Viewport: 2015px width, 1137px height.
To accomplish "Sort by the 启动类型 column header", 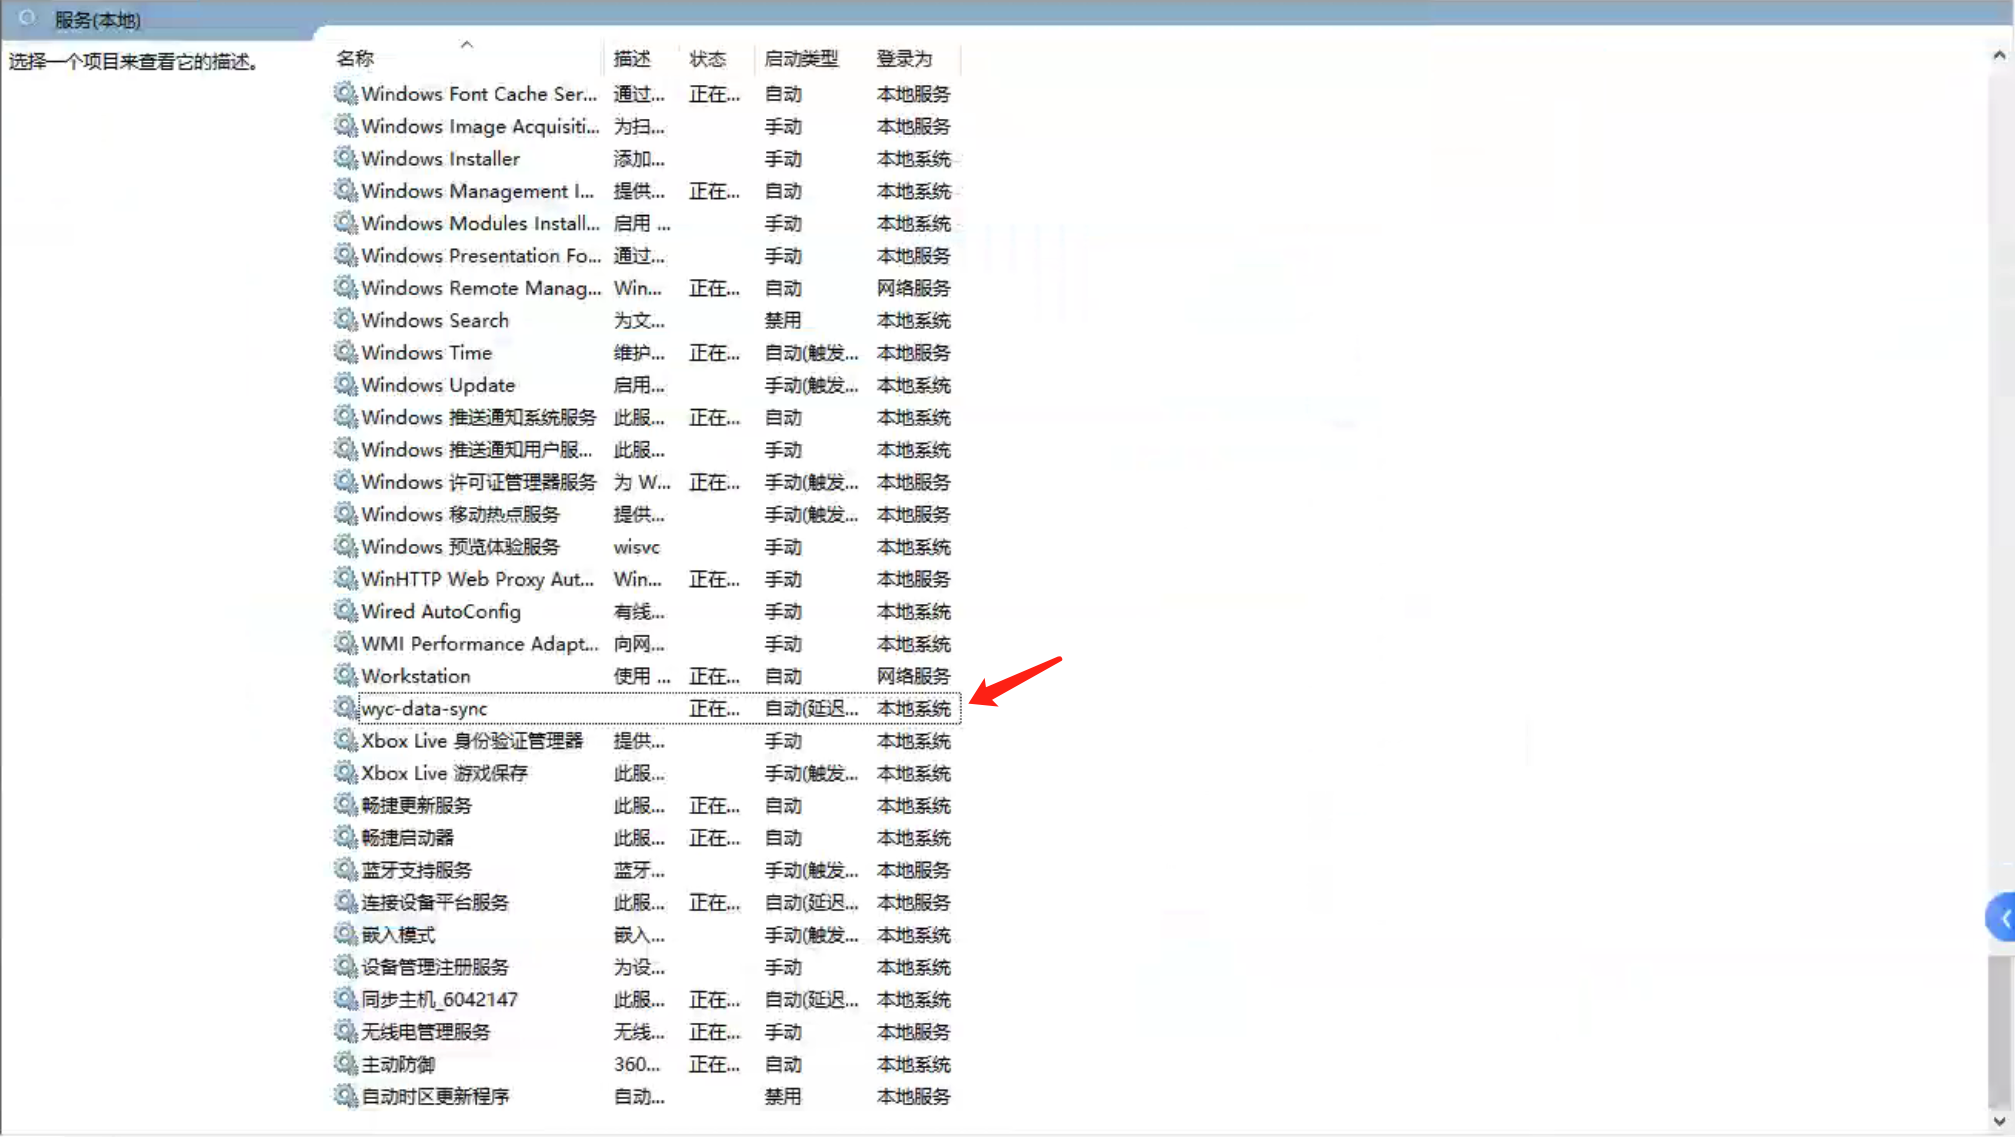I will 801,59.
